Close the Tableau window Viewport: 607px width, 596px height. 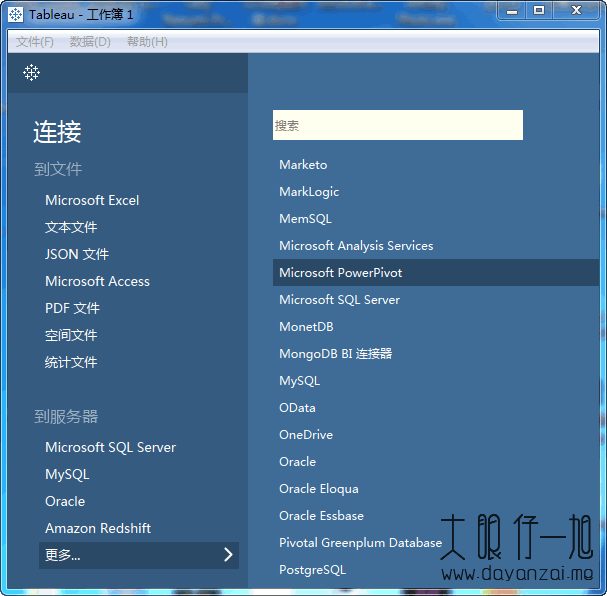576,11
